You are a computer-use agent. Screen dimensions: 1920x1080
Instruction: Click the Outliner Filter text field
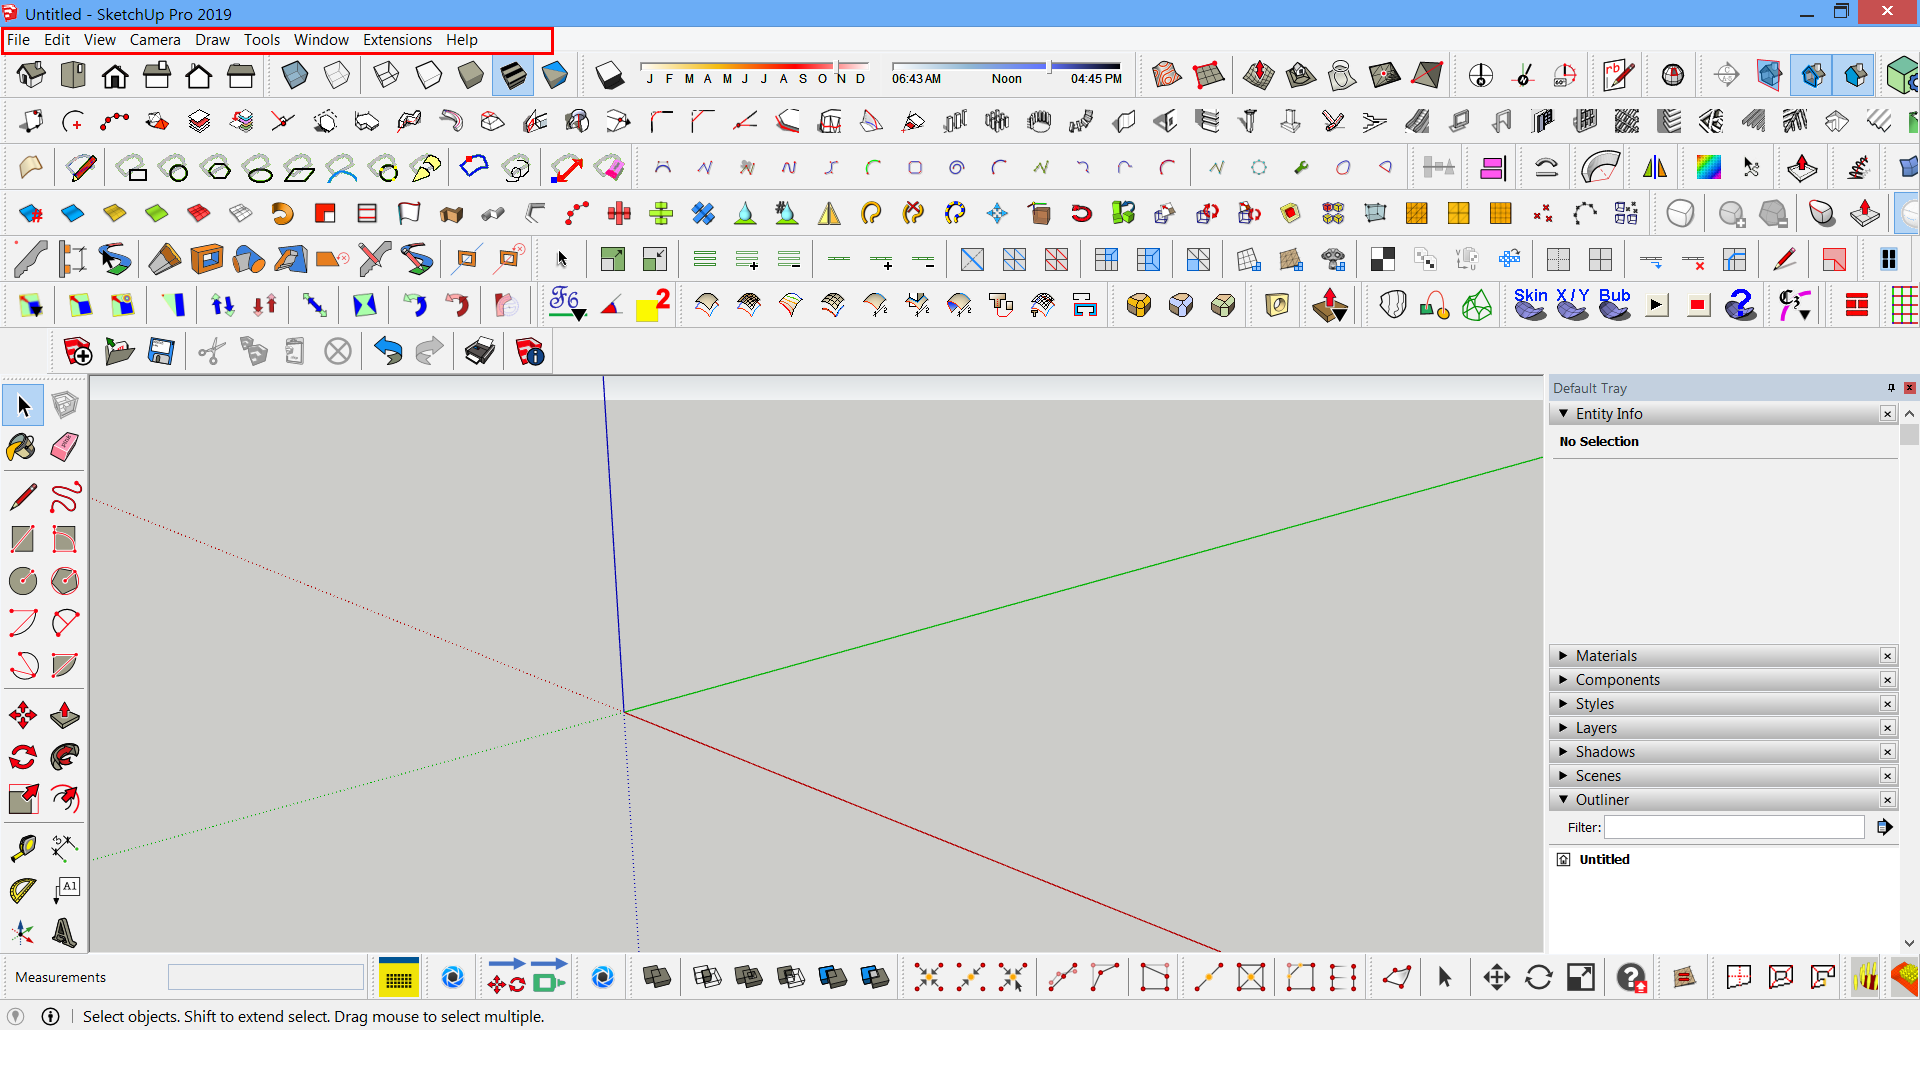[x=1734, y=827]
